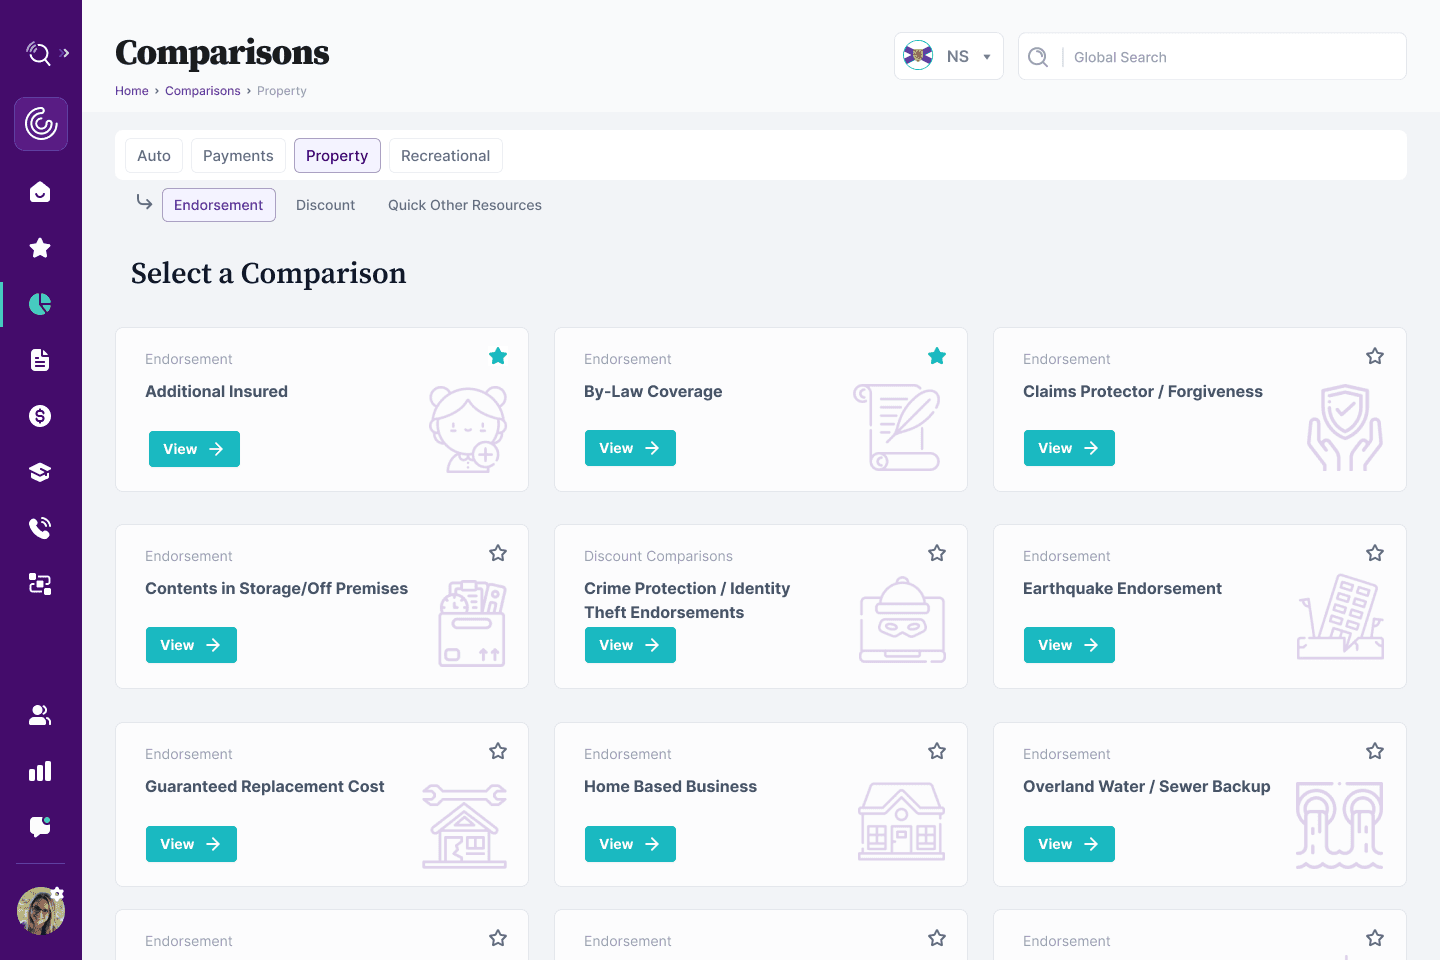Open the graduation cap learning icon

(40, 472)
